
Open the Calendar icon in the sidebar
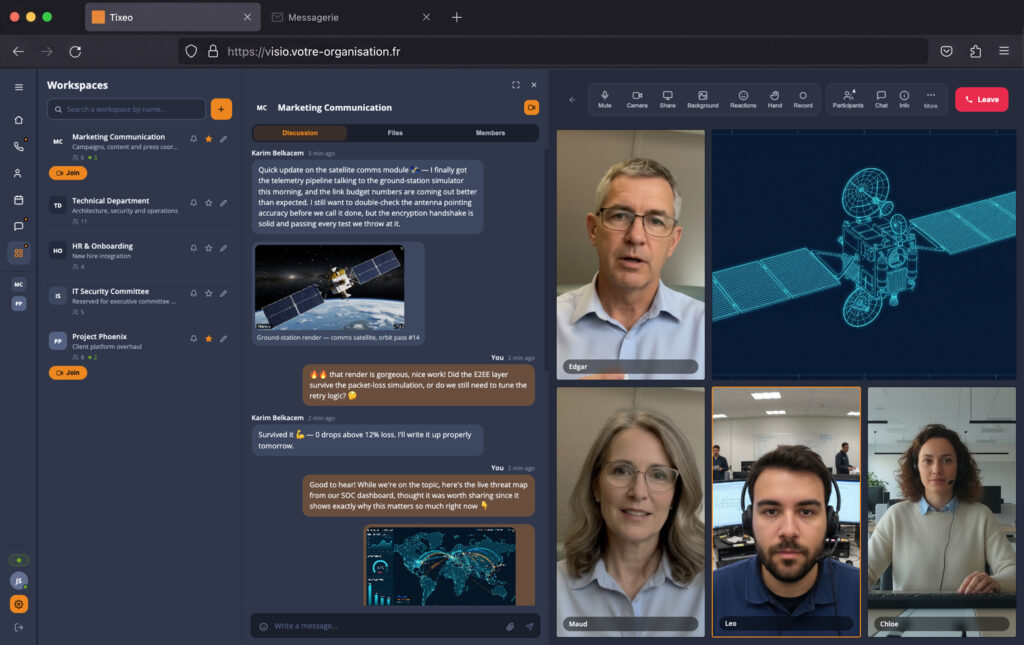pos(19,200)
